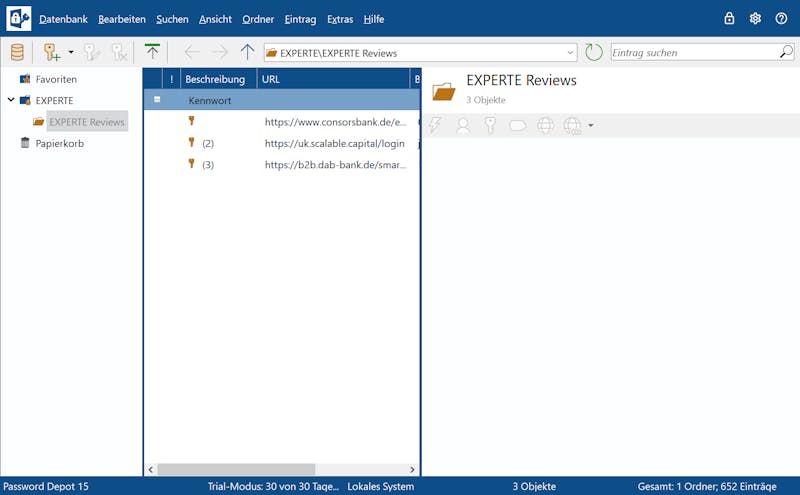Open URL with globe icon
800x495 pixels.
pos(545,125)
